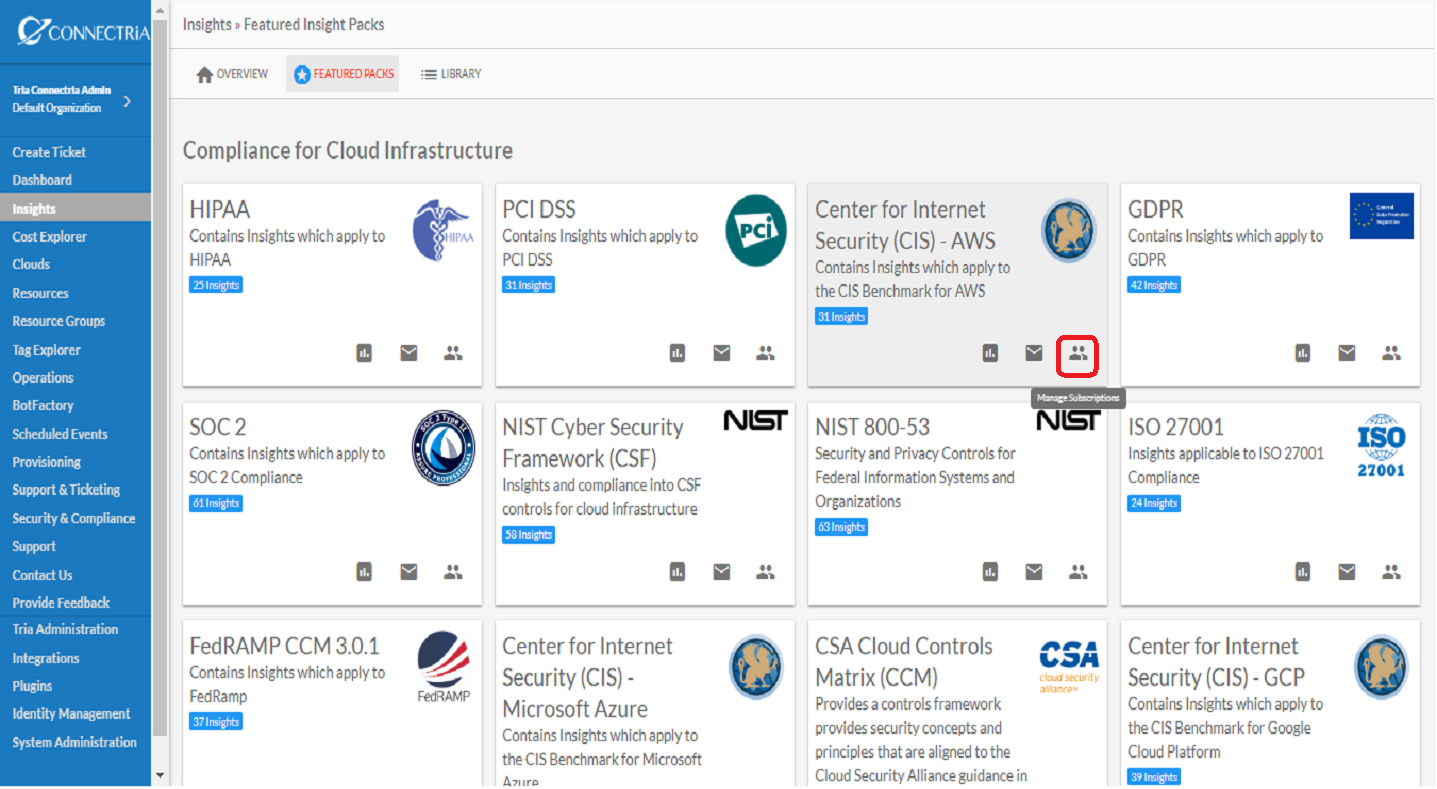
Task: Select the Featured Packs tab
Action: (343, 74)
